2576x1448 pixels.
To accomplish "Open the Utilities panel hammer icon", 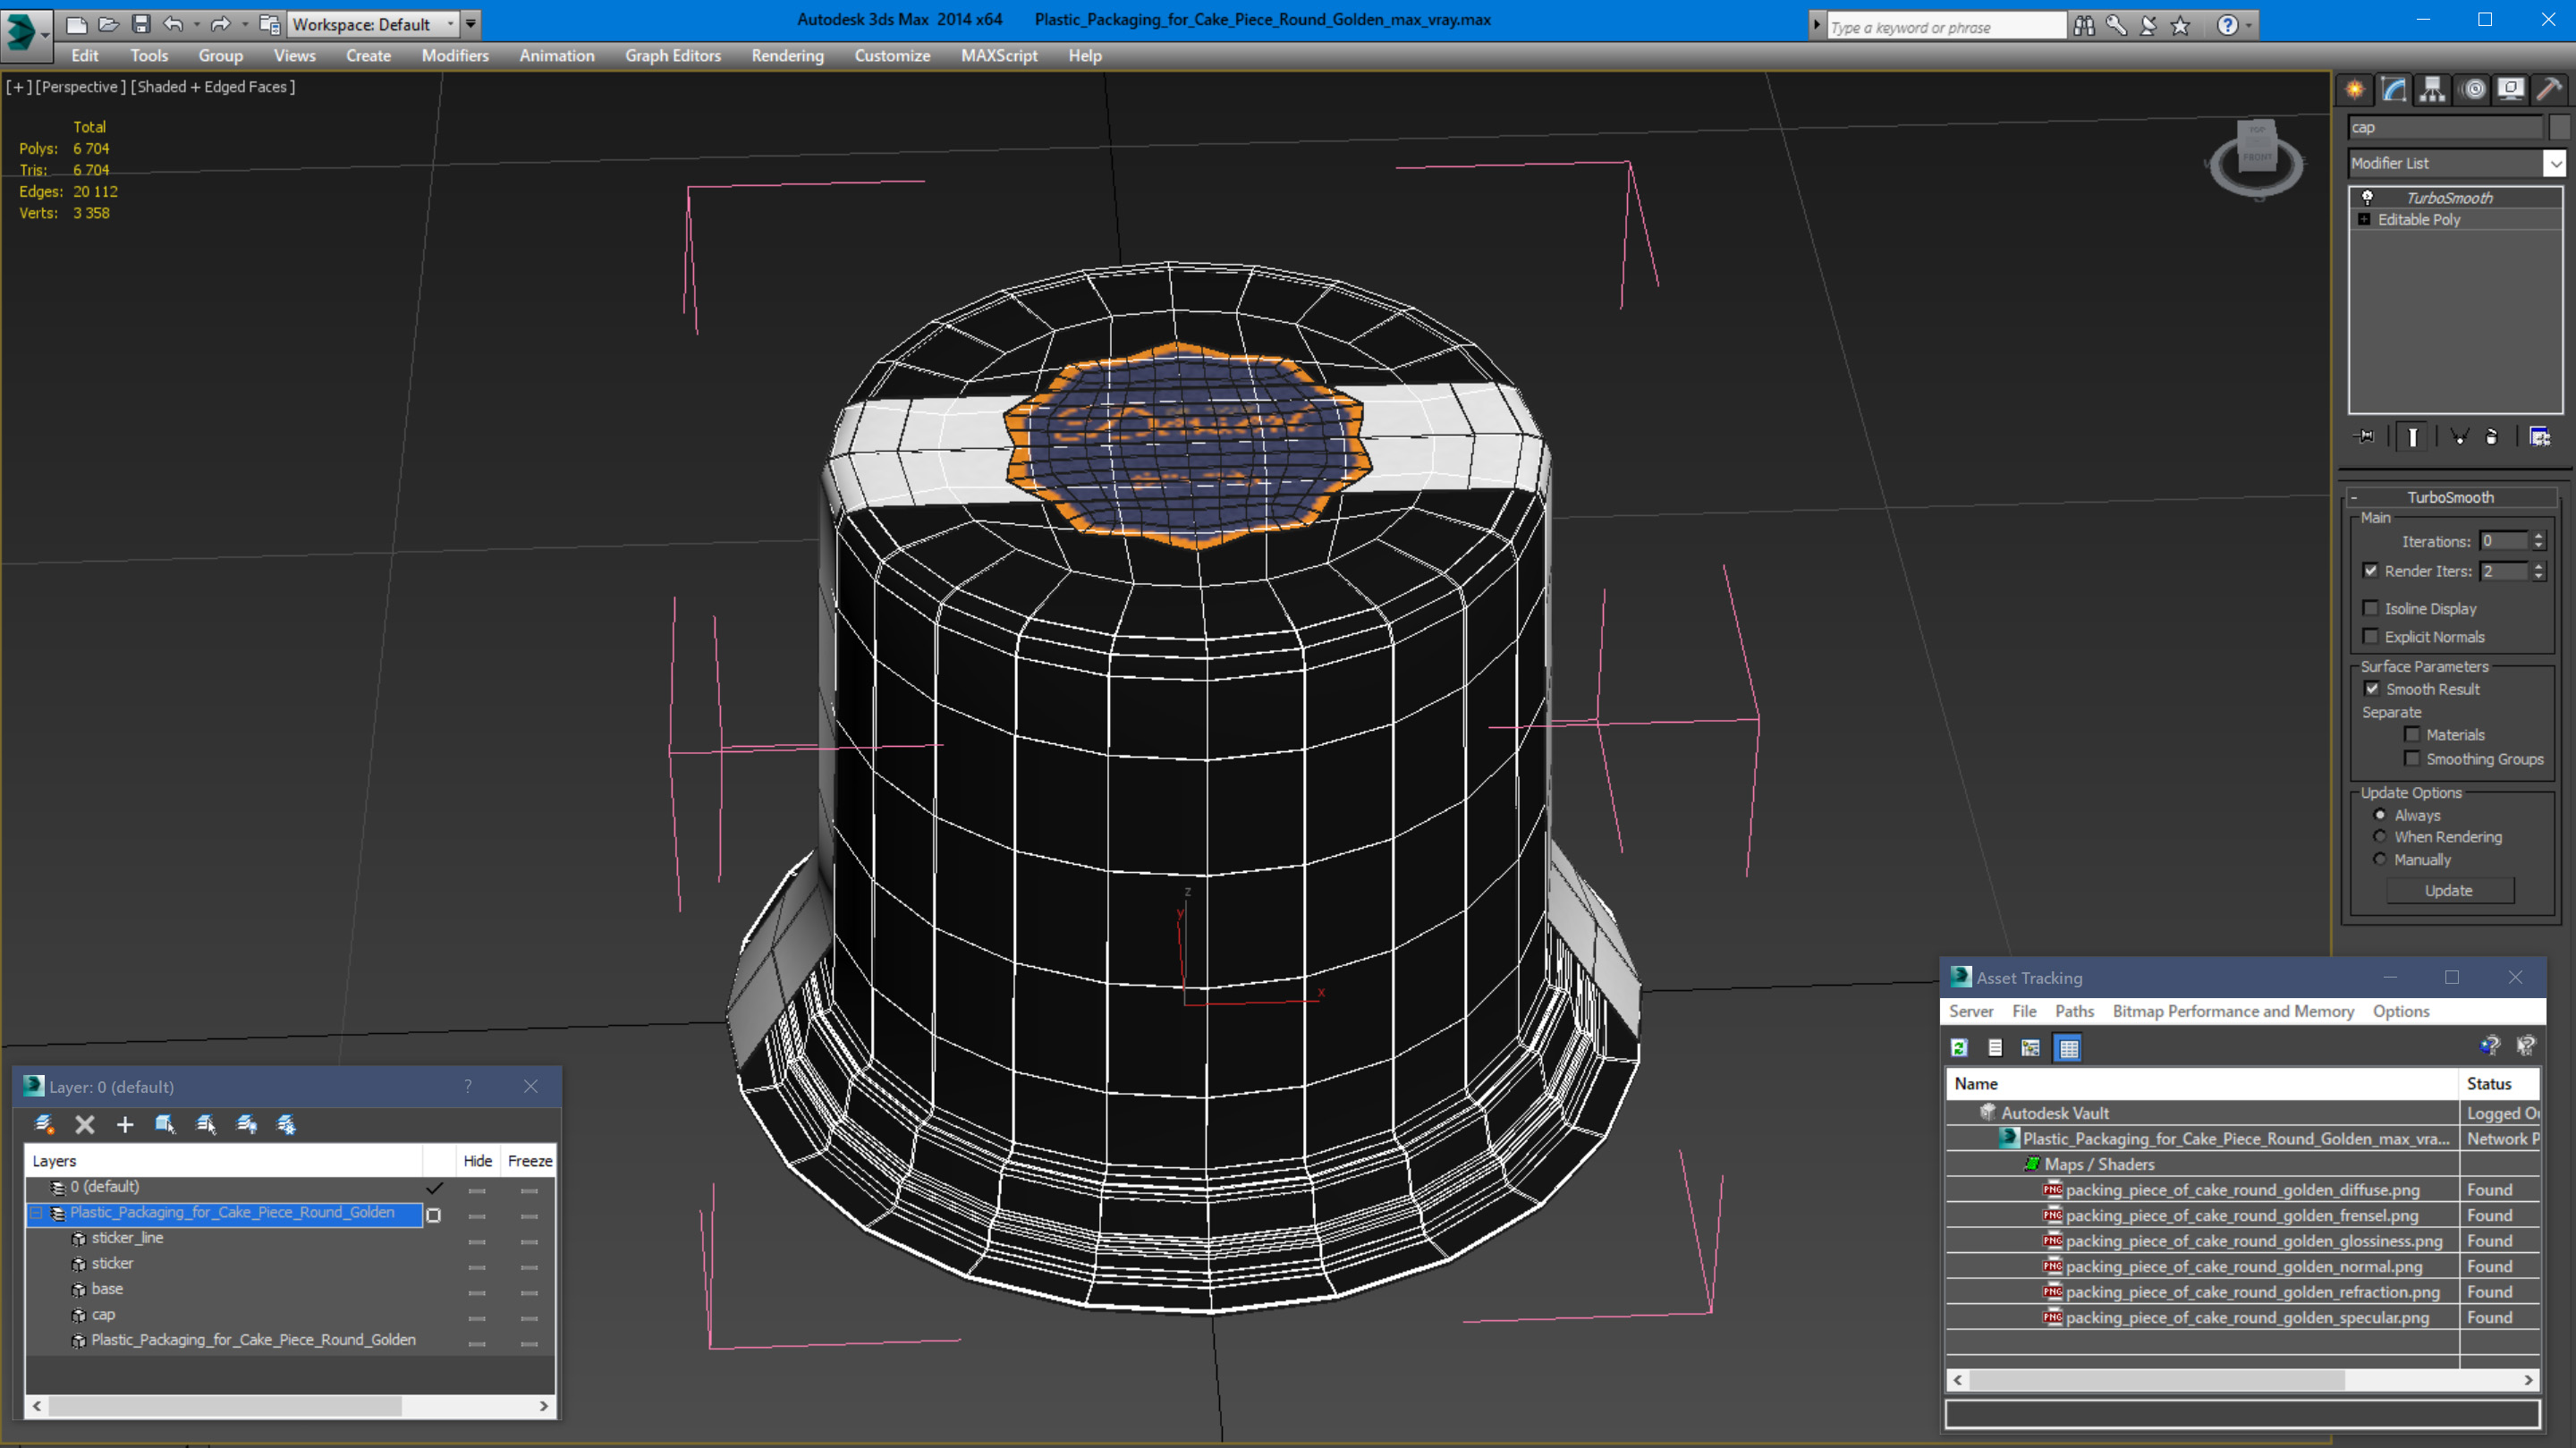I will [x=2549, y=89].
